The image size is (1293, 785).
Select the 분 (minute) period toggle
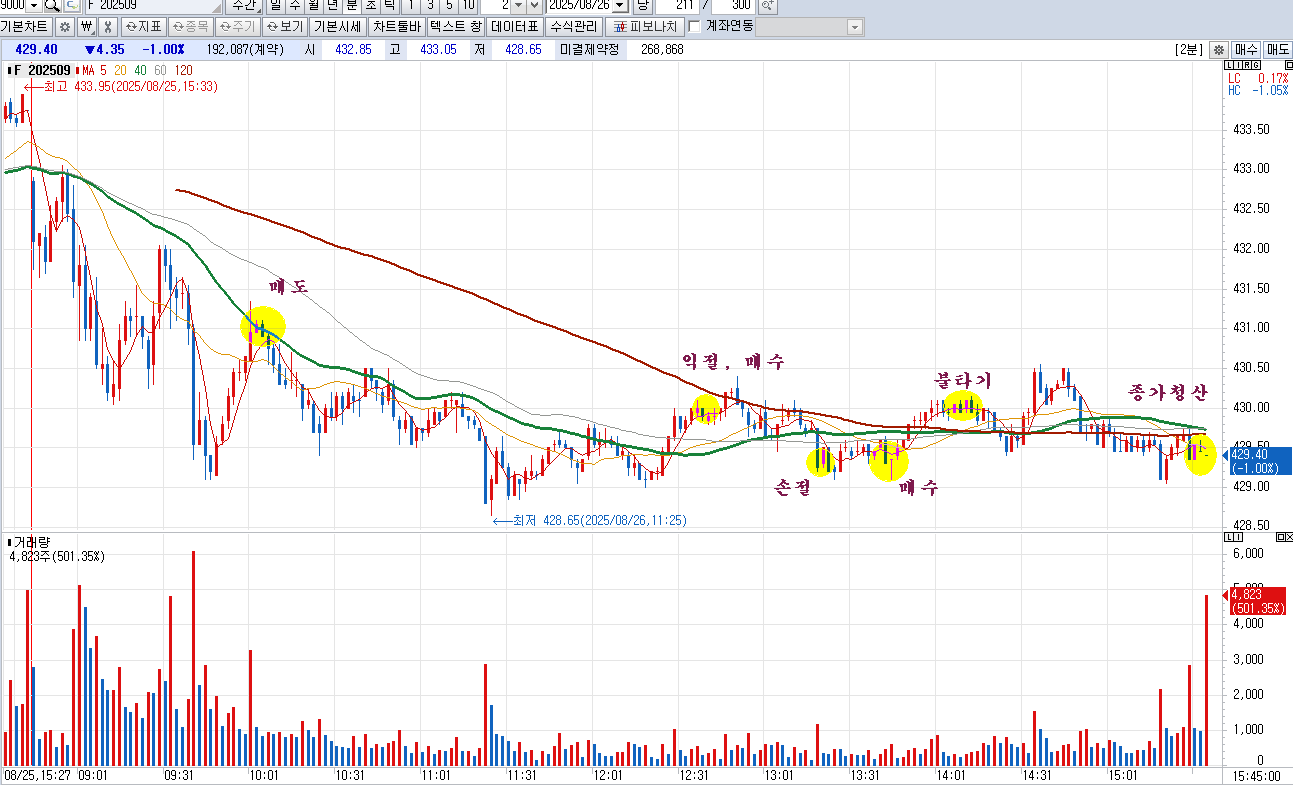(x=352, y=5)
